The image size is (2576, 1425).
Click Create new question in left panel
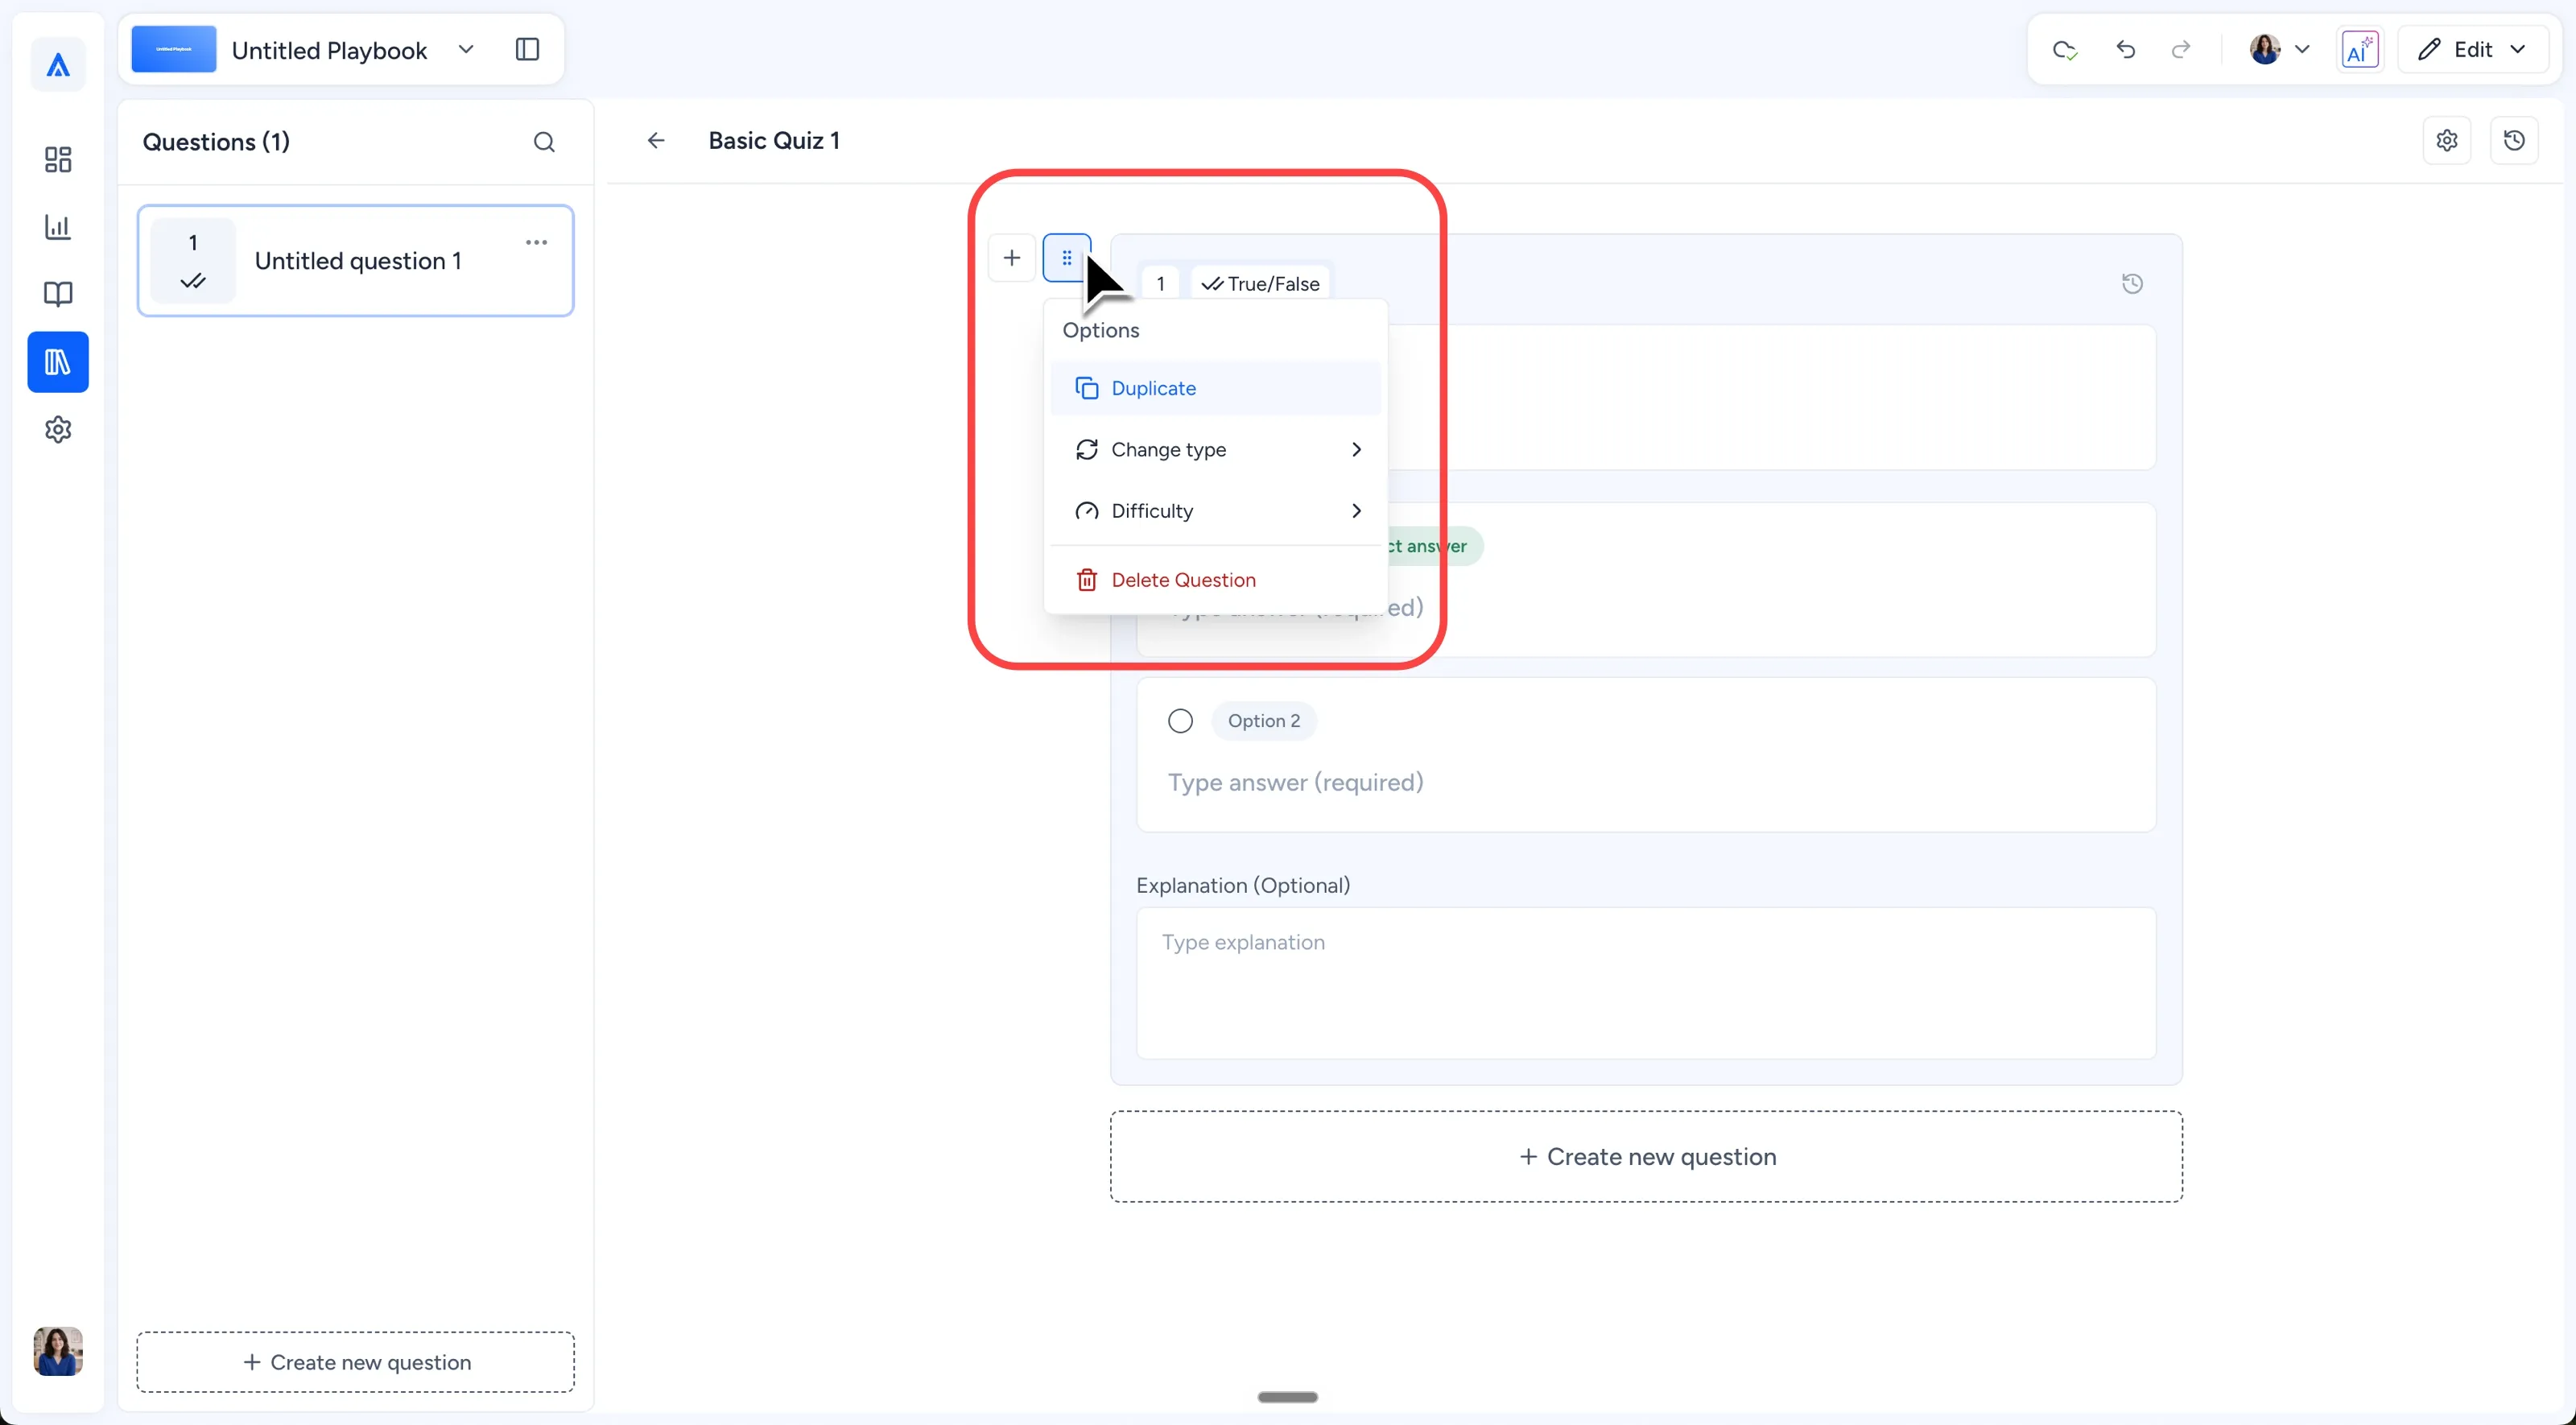tap(356, 1362)
